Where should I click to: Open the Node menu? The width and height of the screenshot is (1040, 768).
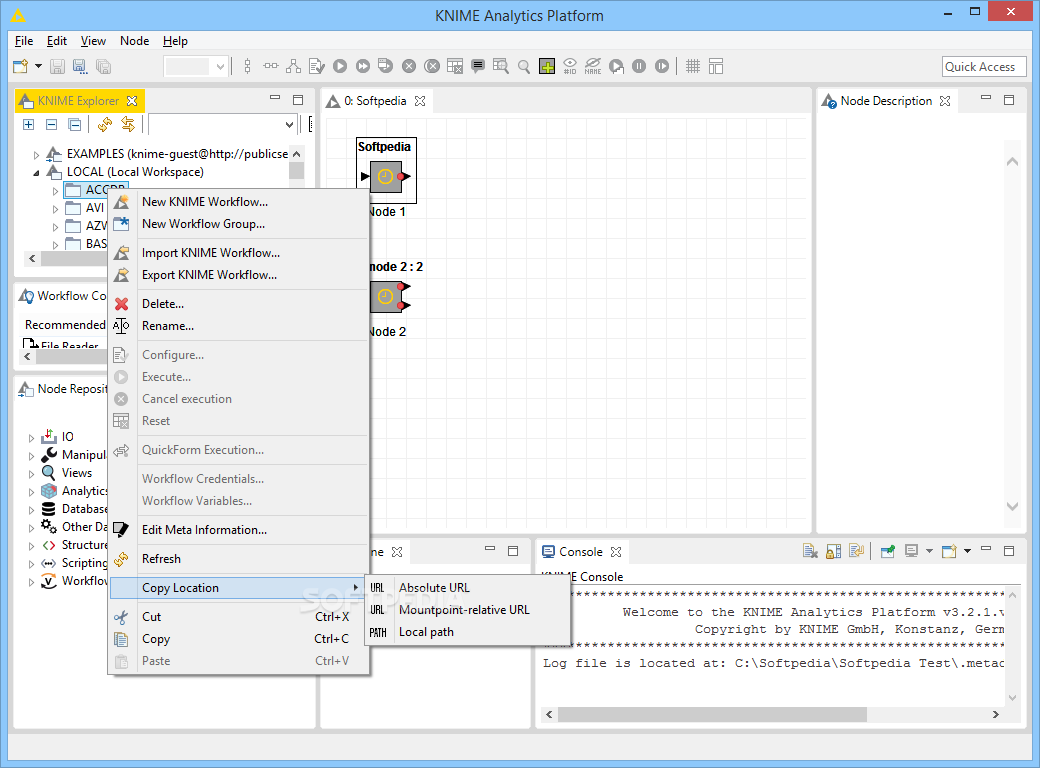click(x=135, y=40)
